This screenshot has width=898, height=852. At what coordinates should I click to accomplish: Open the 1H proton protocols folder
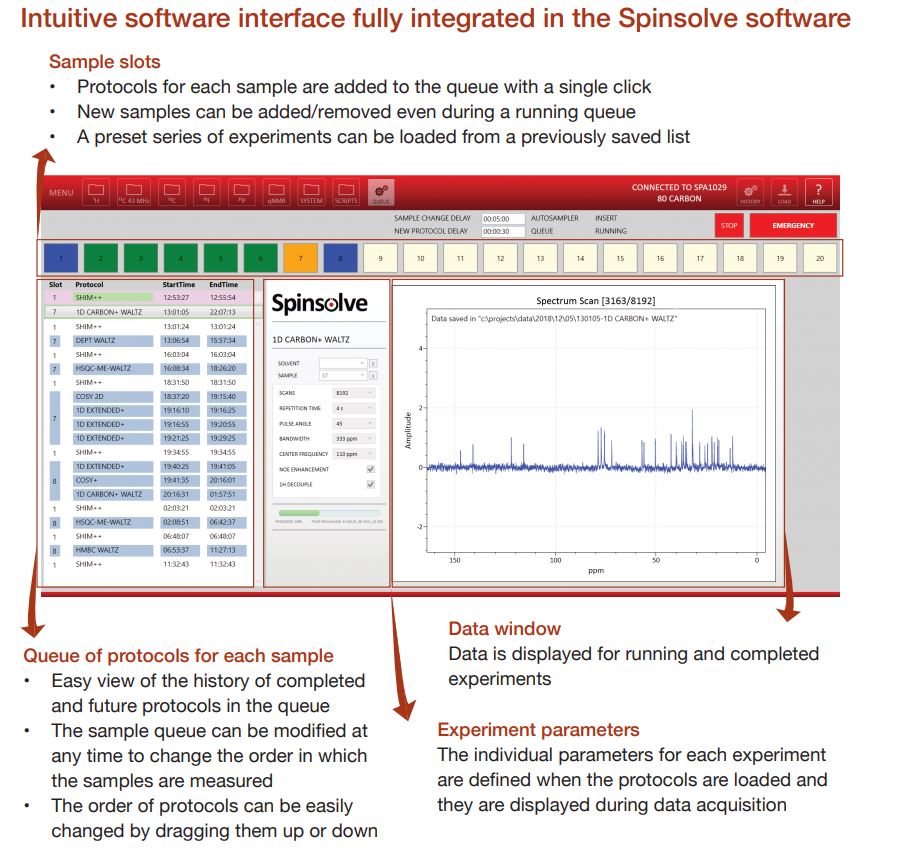(96, 192)
